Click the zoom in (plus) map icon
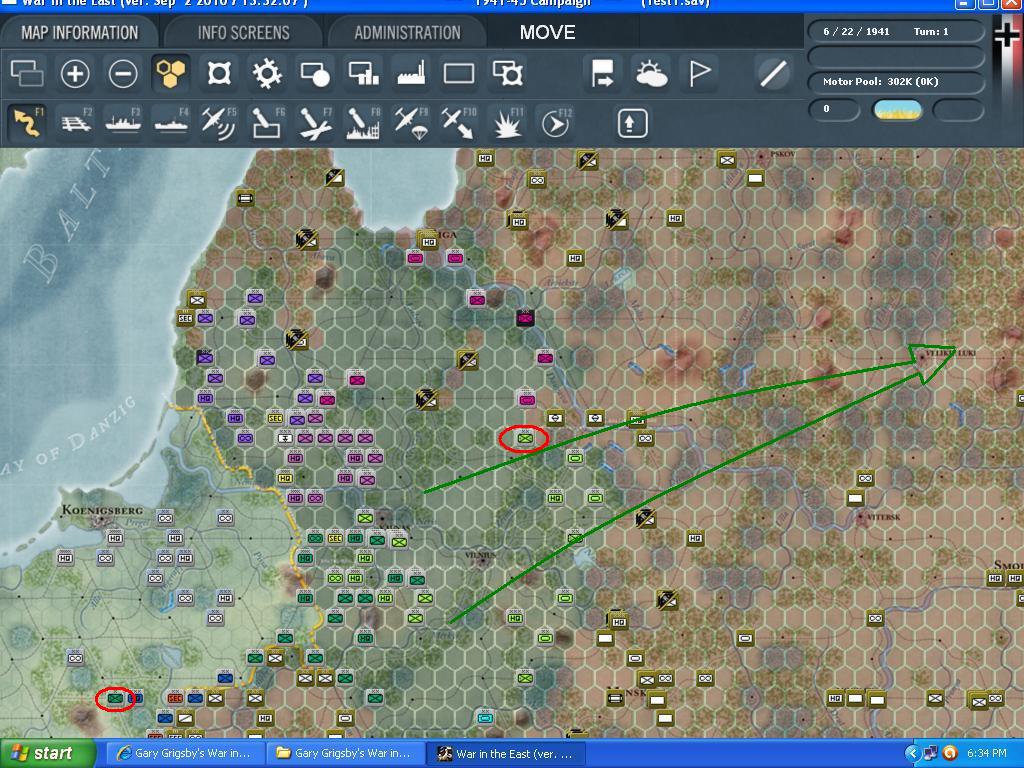1024x768 pixels. click(75, 73)
